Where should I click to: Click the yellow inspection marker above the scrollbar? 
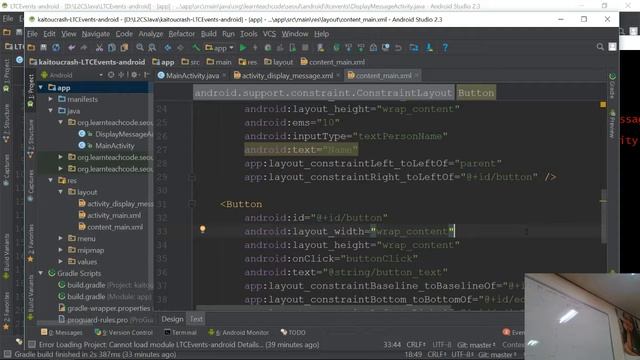tap(603, 105)
